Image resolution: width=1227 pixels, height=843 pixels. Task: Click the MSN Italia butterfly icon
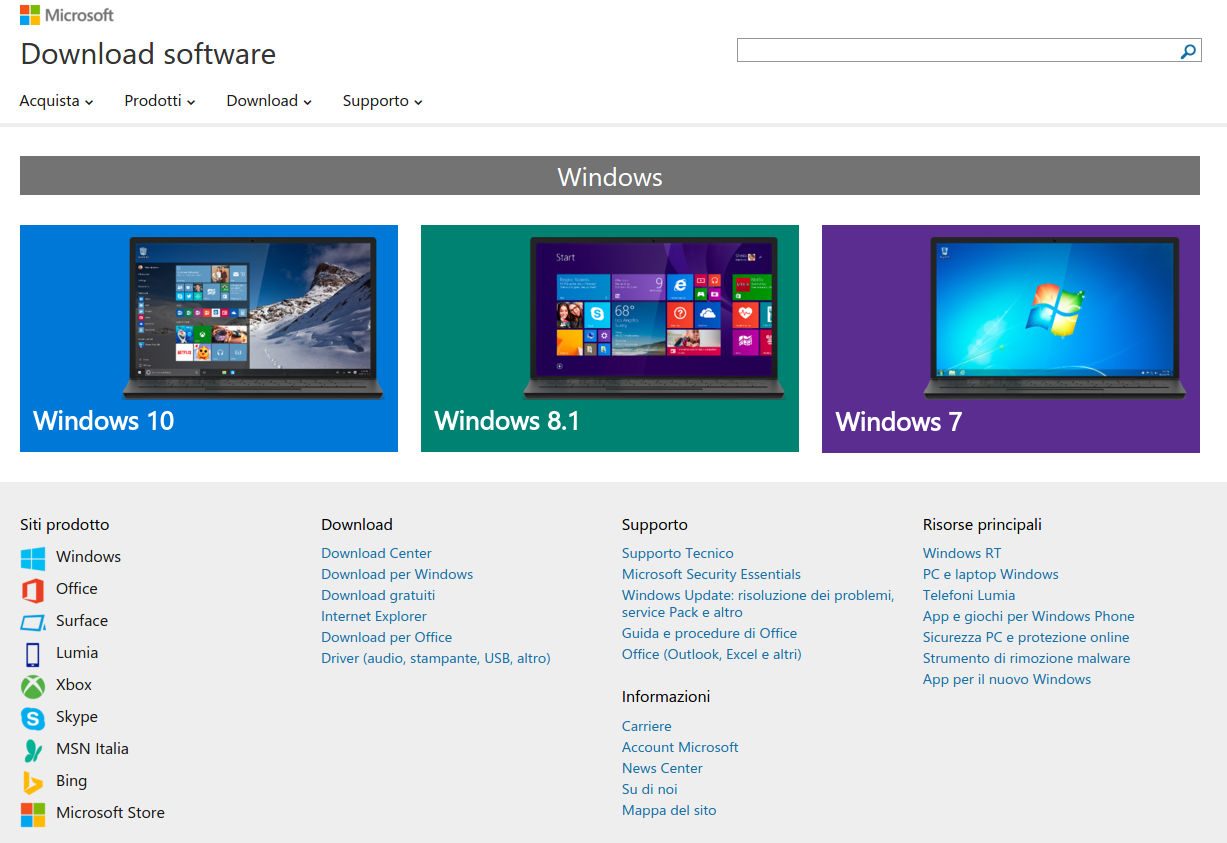[x=33, y=750]
